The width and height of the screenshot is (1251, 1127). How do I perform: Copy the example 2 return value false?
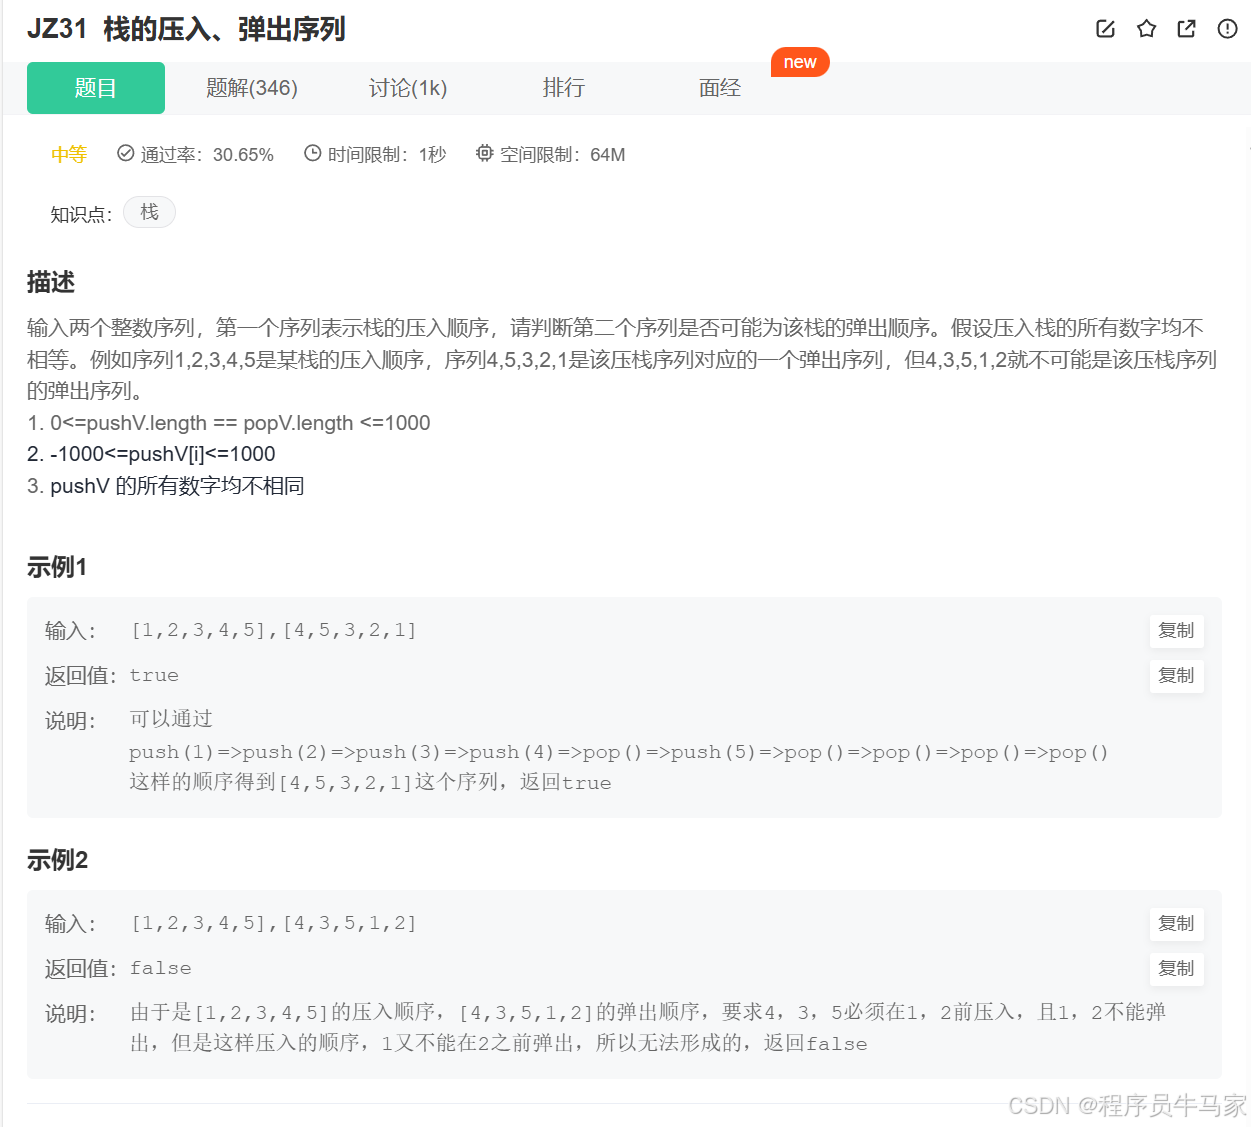click(1176, 969)
